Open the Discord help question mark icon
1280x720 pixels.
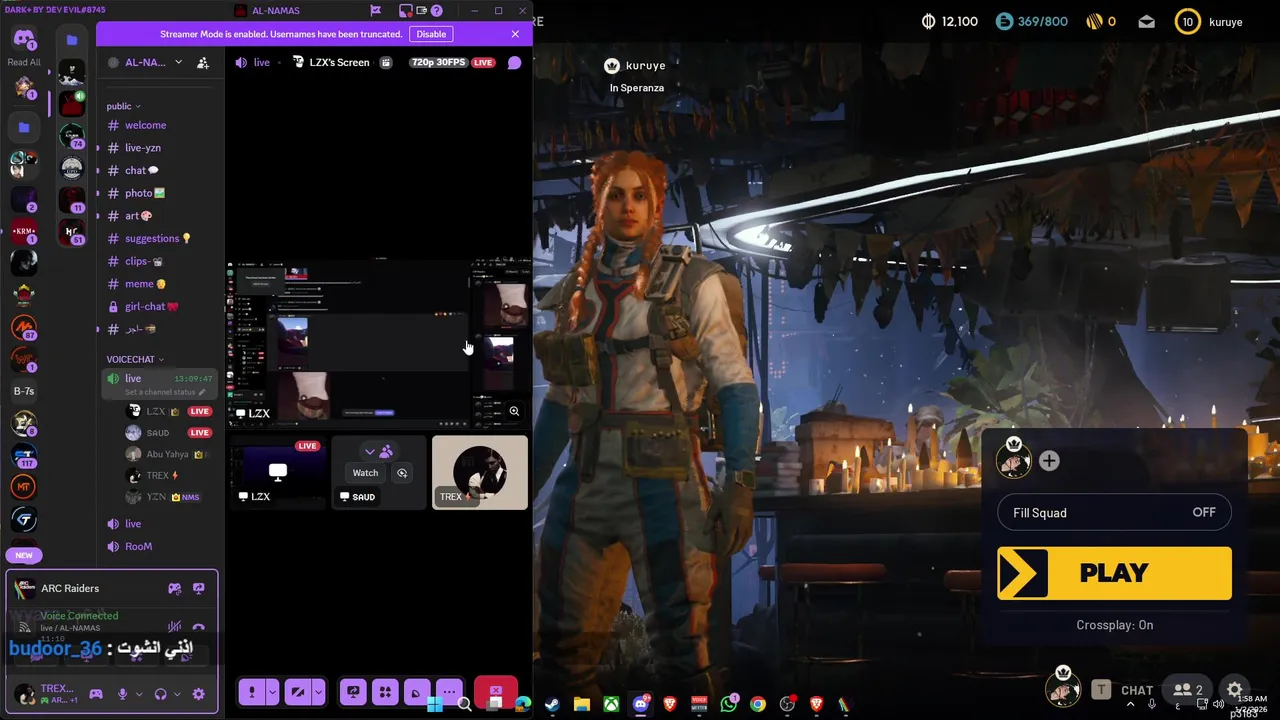[x=436, y=11]
